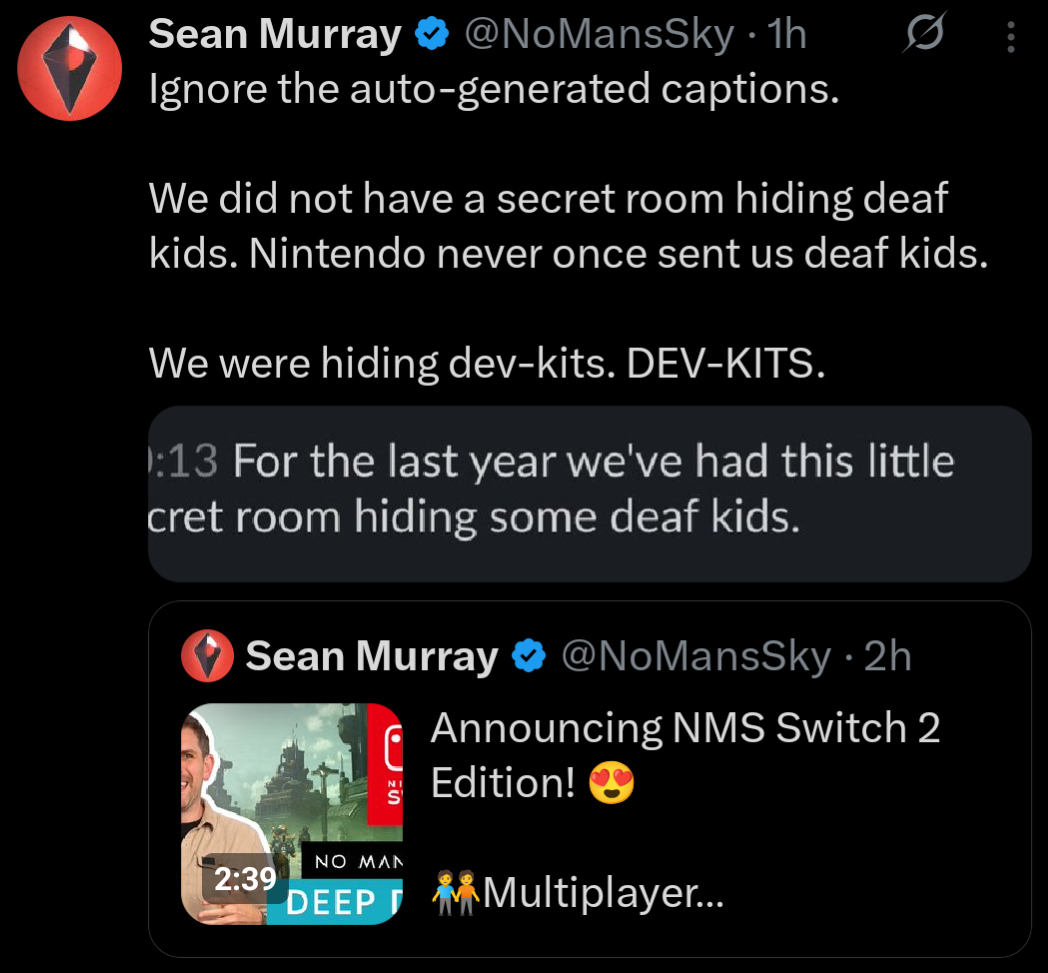Click the Multiplayer people emoji
The width and height of the screenshot is (1048, 973).
coord(456,893)
